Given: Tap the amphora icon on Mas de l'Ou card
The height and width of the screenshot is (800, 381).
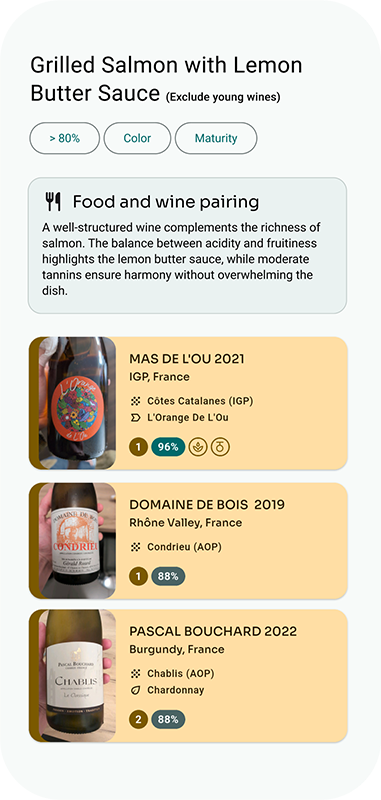Looking at the screenshot, I should click(220, 447).
